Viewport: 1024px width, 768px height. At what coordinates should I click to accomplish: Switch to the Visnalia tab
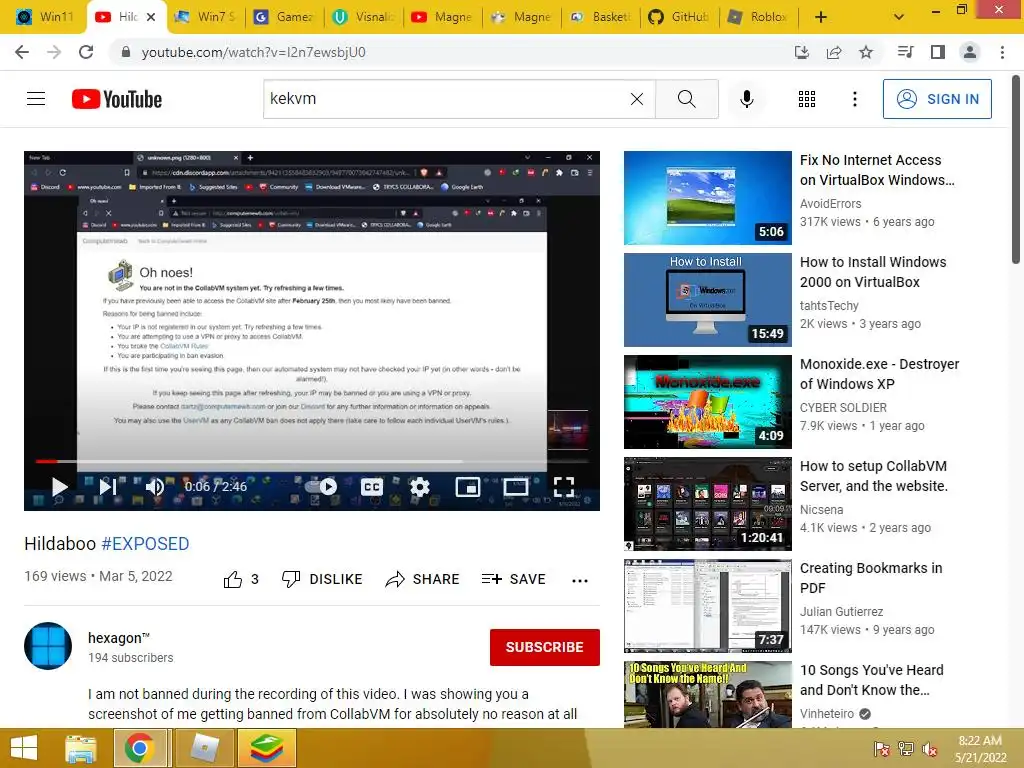click(363, 16)
